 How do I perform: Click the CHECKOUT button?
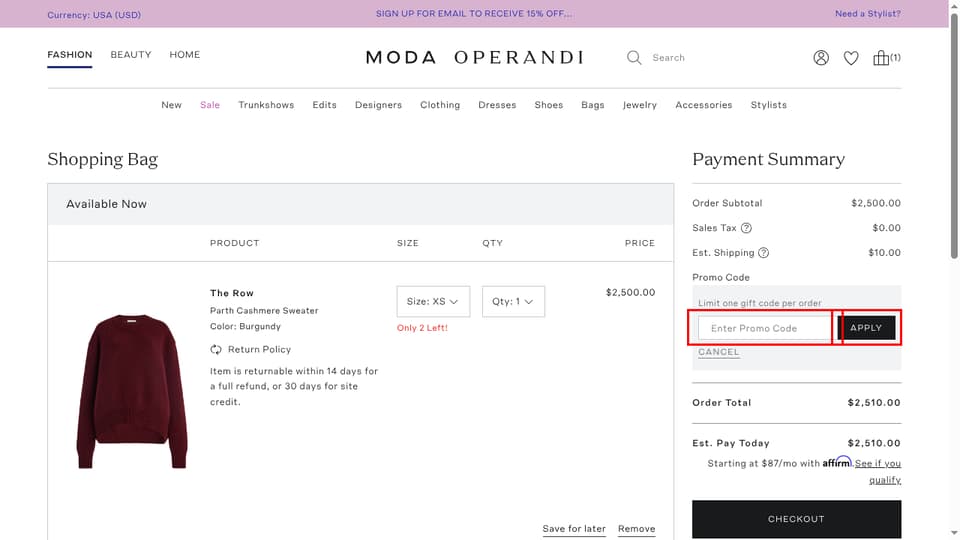pos(797,519)
